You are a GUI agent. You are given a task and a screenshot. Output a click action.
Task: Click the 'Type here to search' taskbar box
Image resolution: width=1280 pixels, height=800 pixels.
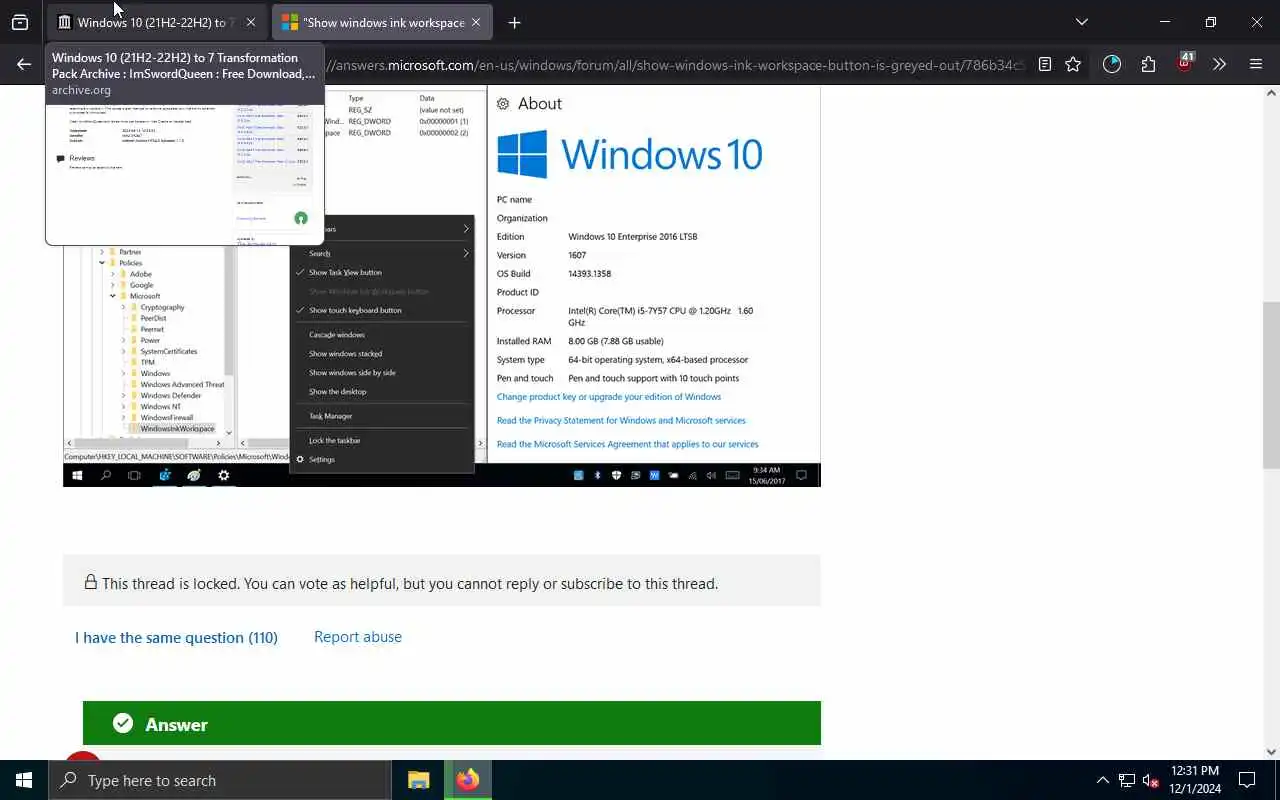click(219, 780)
